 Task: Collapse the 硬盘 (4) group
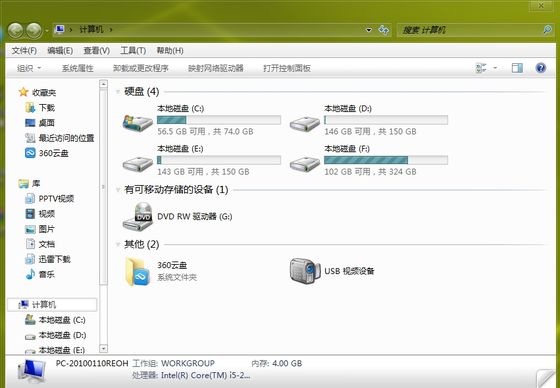pyautogui.click(x=118, y=92)
